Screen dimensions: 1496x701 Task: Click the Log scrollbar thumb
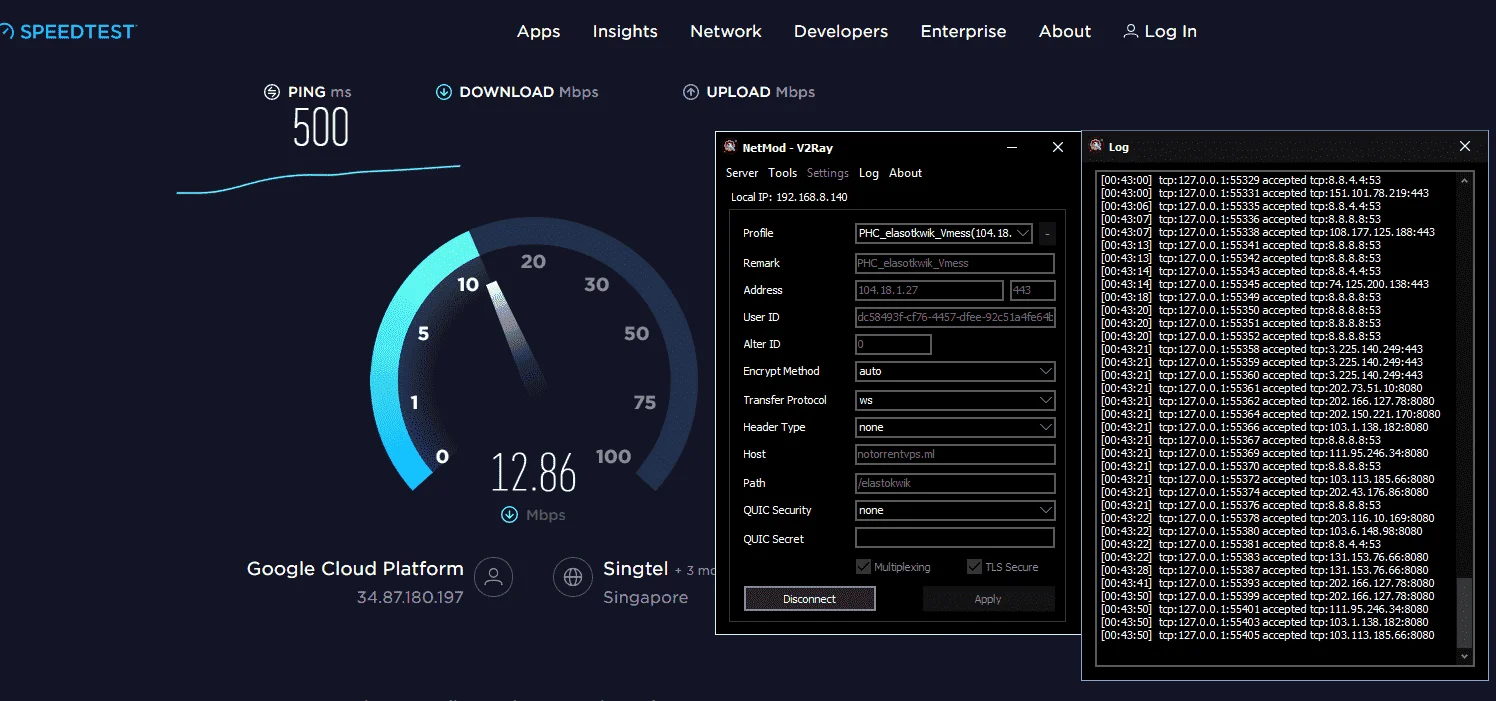1465,612
